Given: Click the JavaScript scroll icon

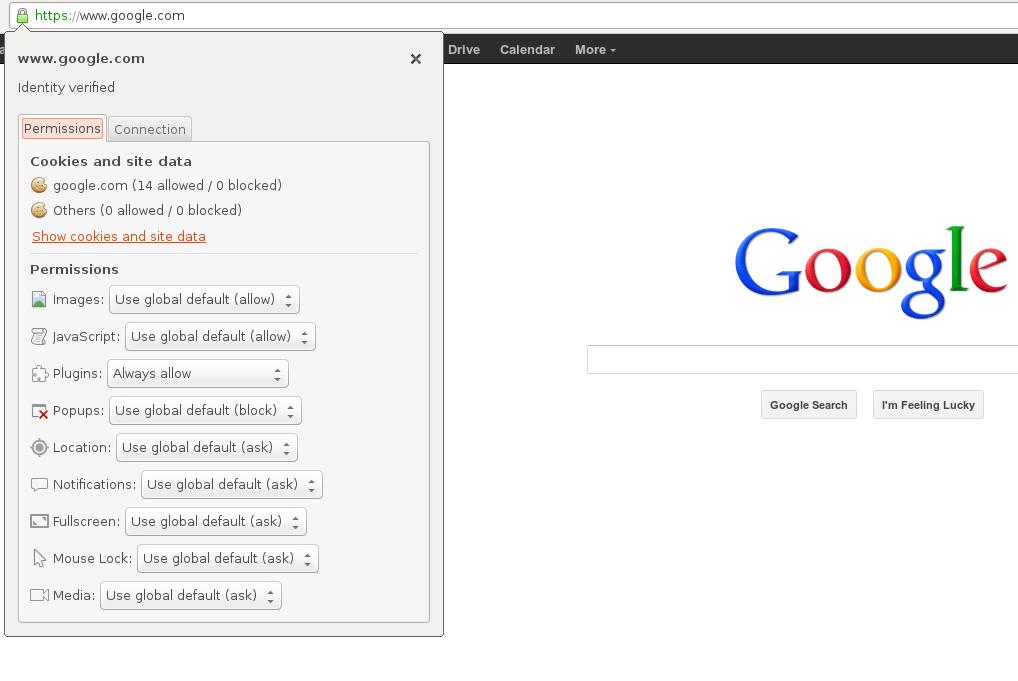Looking at the screenshot, I should coord(39,336).
